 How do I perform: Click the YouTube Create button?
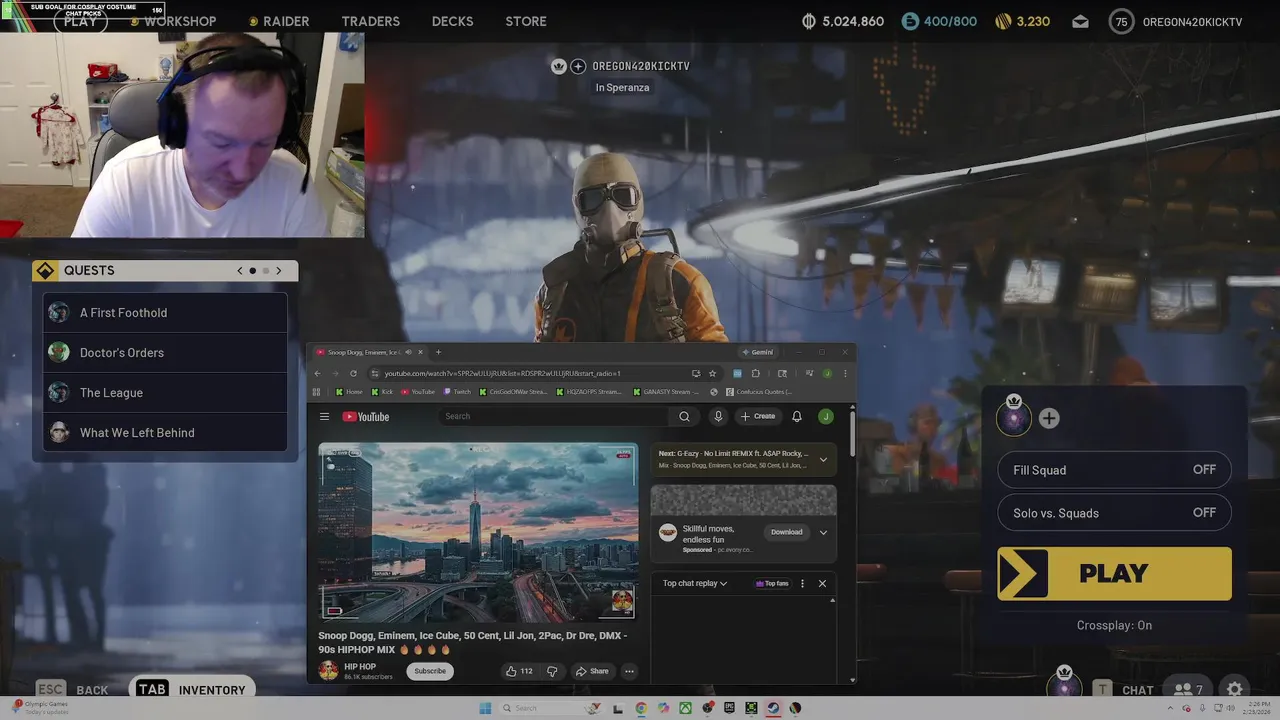(x=758, y=417)
